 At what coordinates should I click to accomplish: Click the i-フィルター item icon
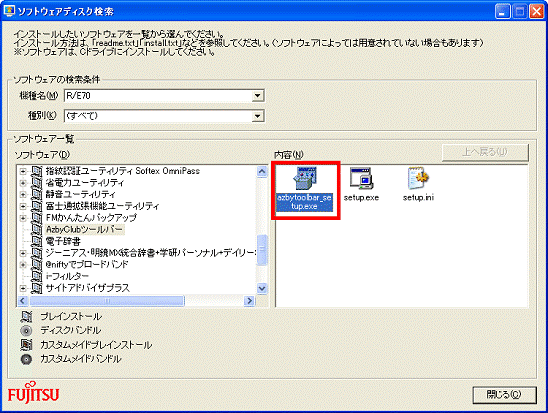click(x=37, y=276)
